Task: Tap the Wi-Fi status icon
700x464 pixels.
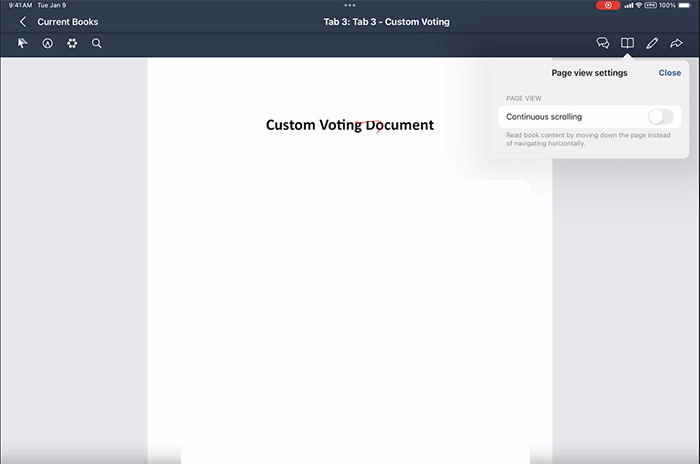Action: pos(639,5)
